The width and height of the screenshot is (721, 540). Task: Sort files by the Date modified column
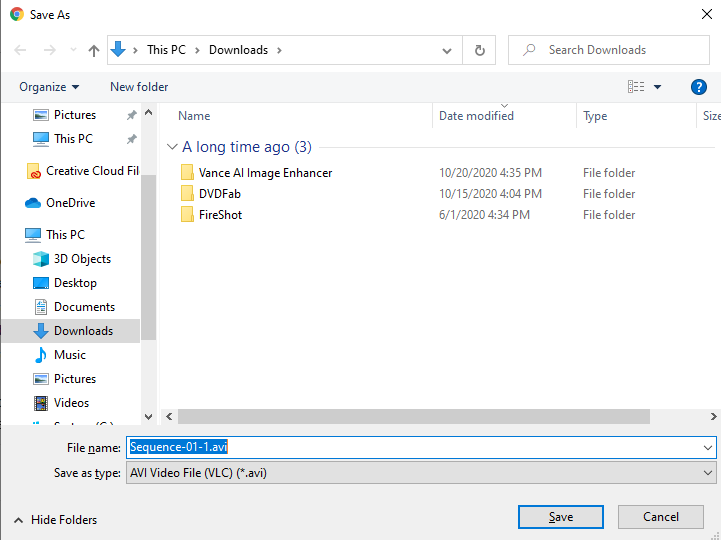pyautogui.click(x=476, y=116)
